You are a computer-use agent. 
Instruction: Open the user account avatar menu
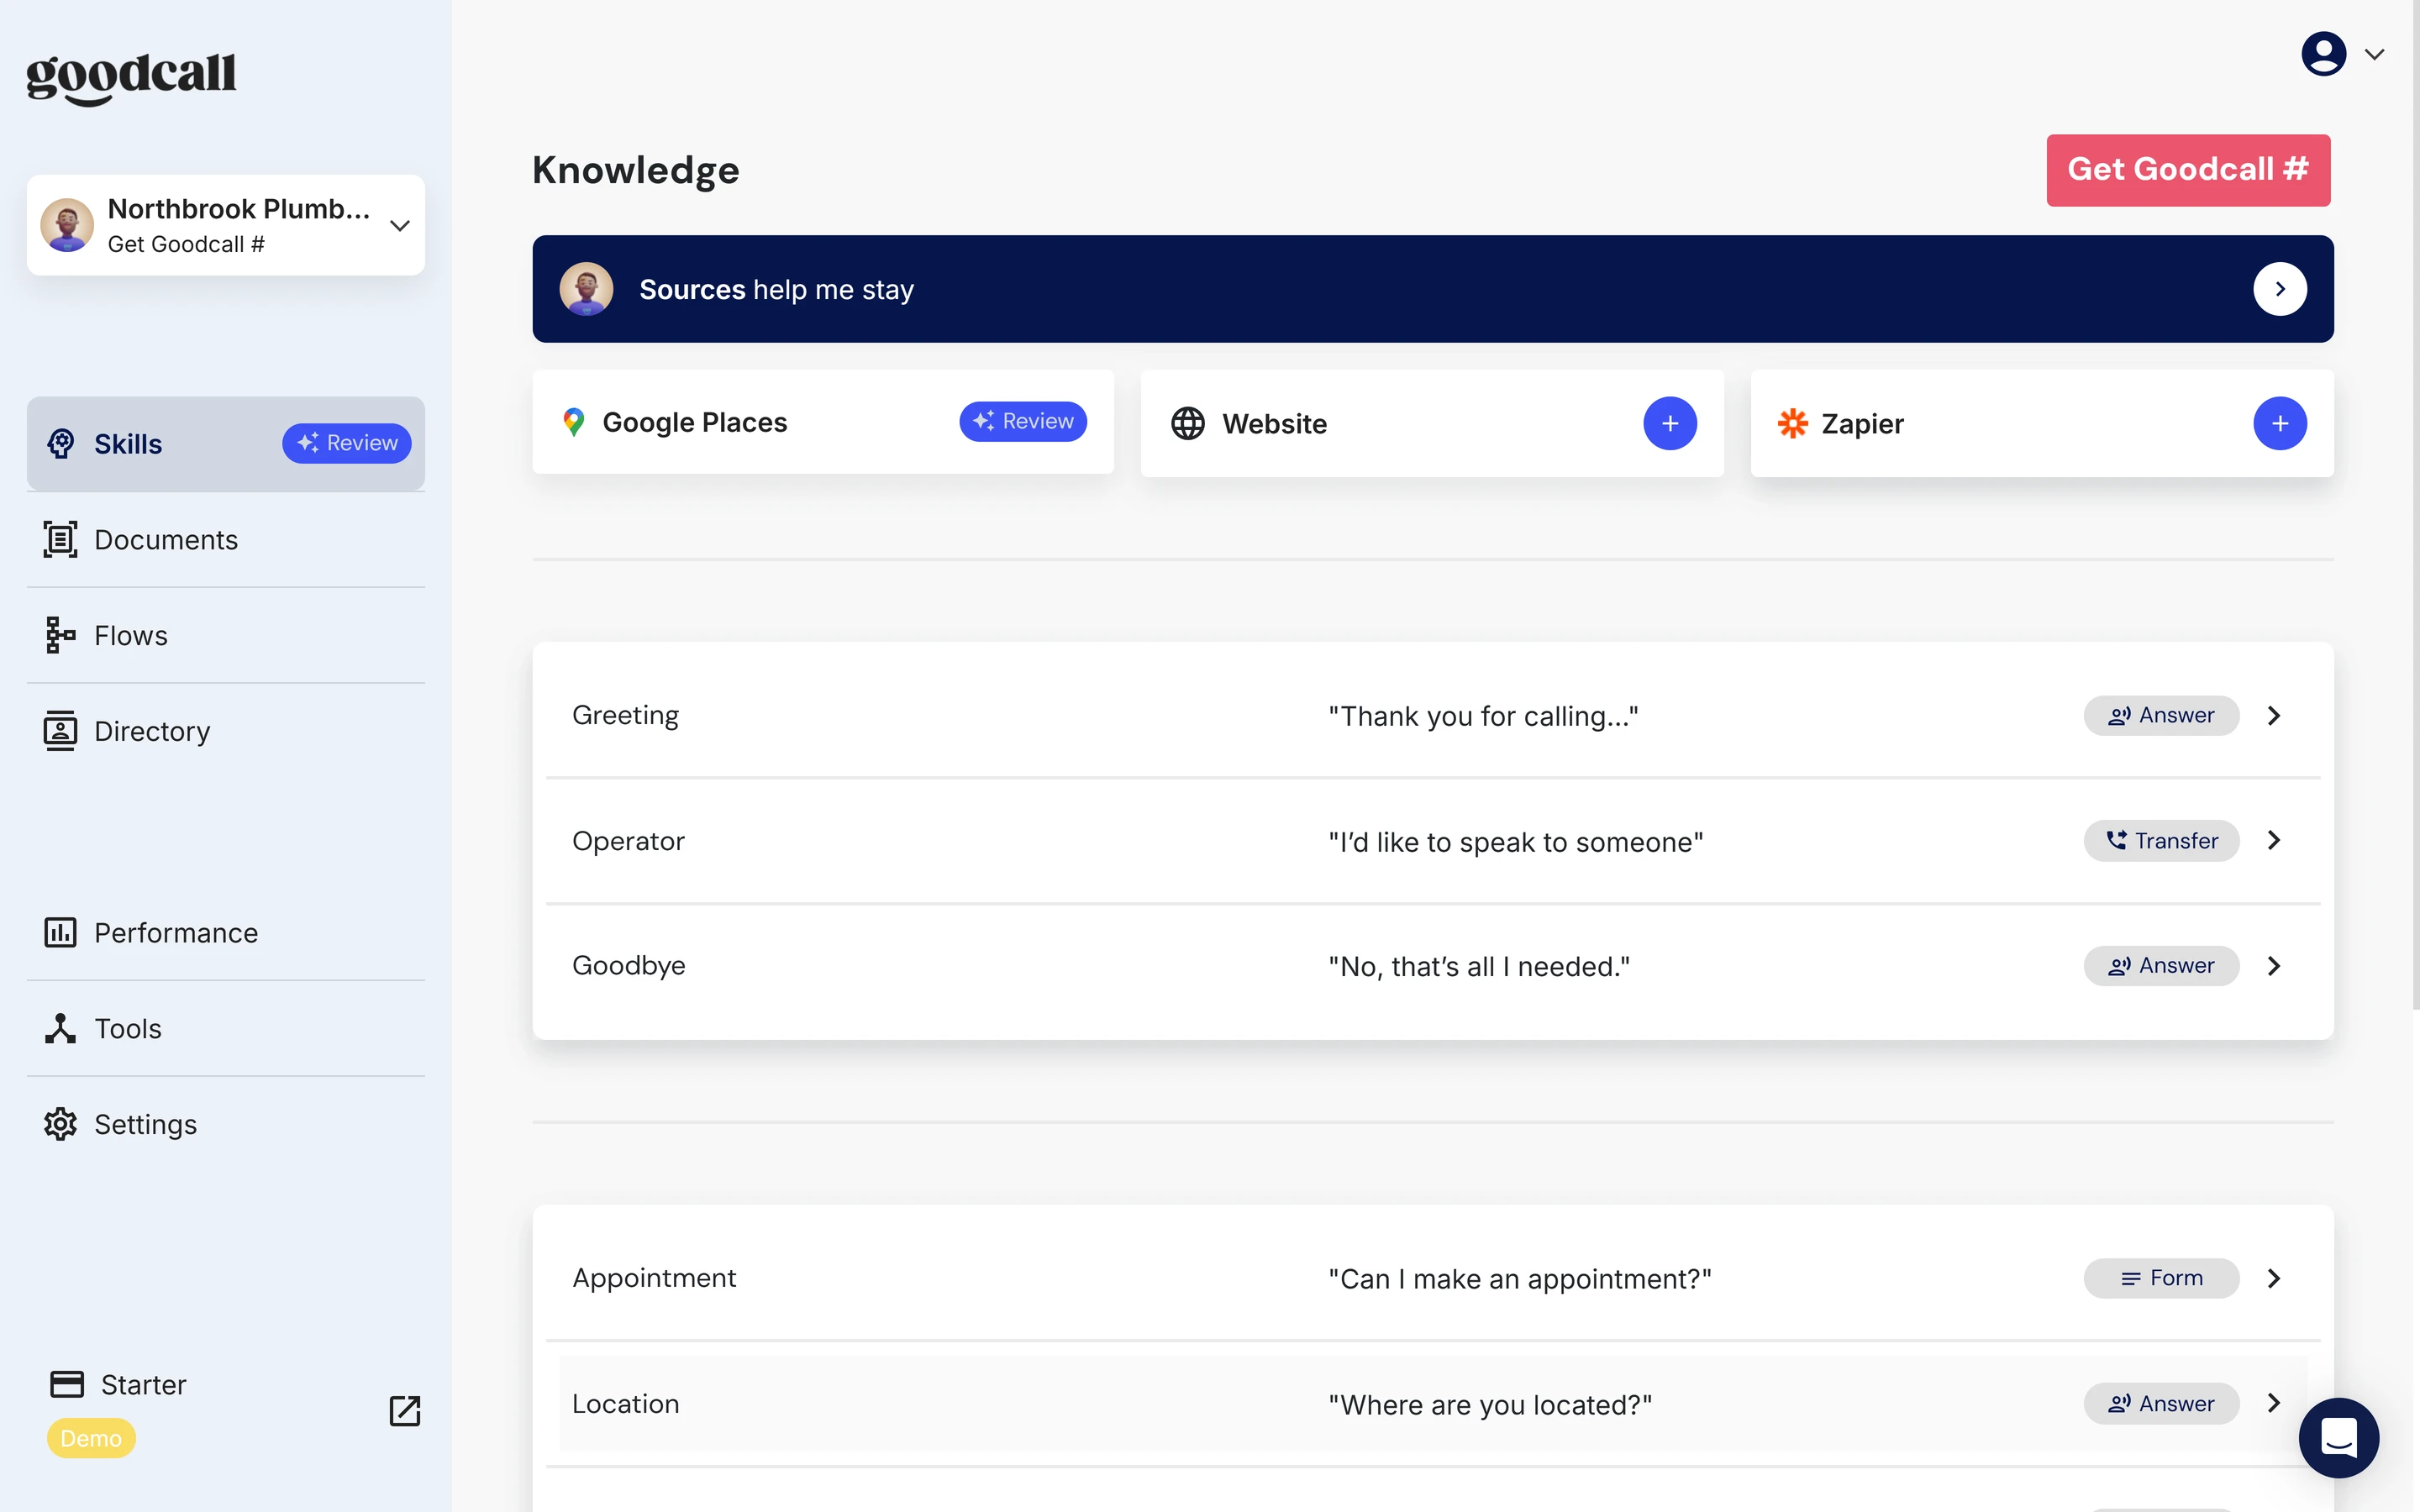pos(2323,54)
